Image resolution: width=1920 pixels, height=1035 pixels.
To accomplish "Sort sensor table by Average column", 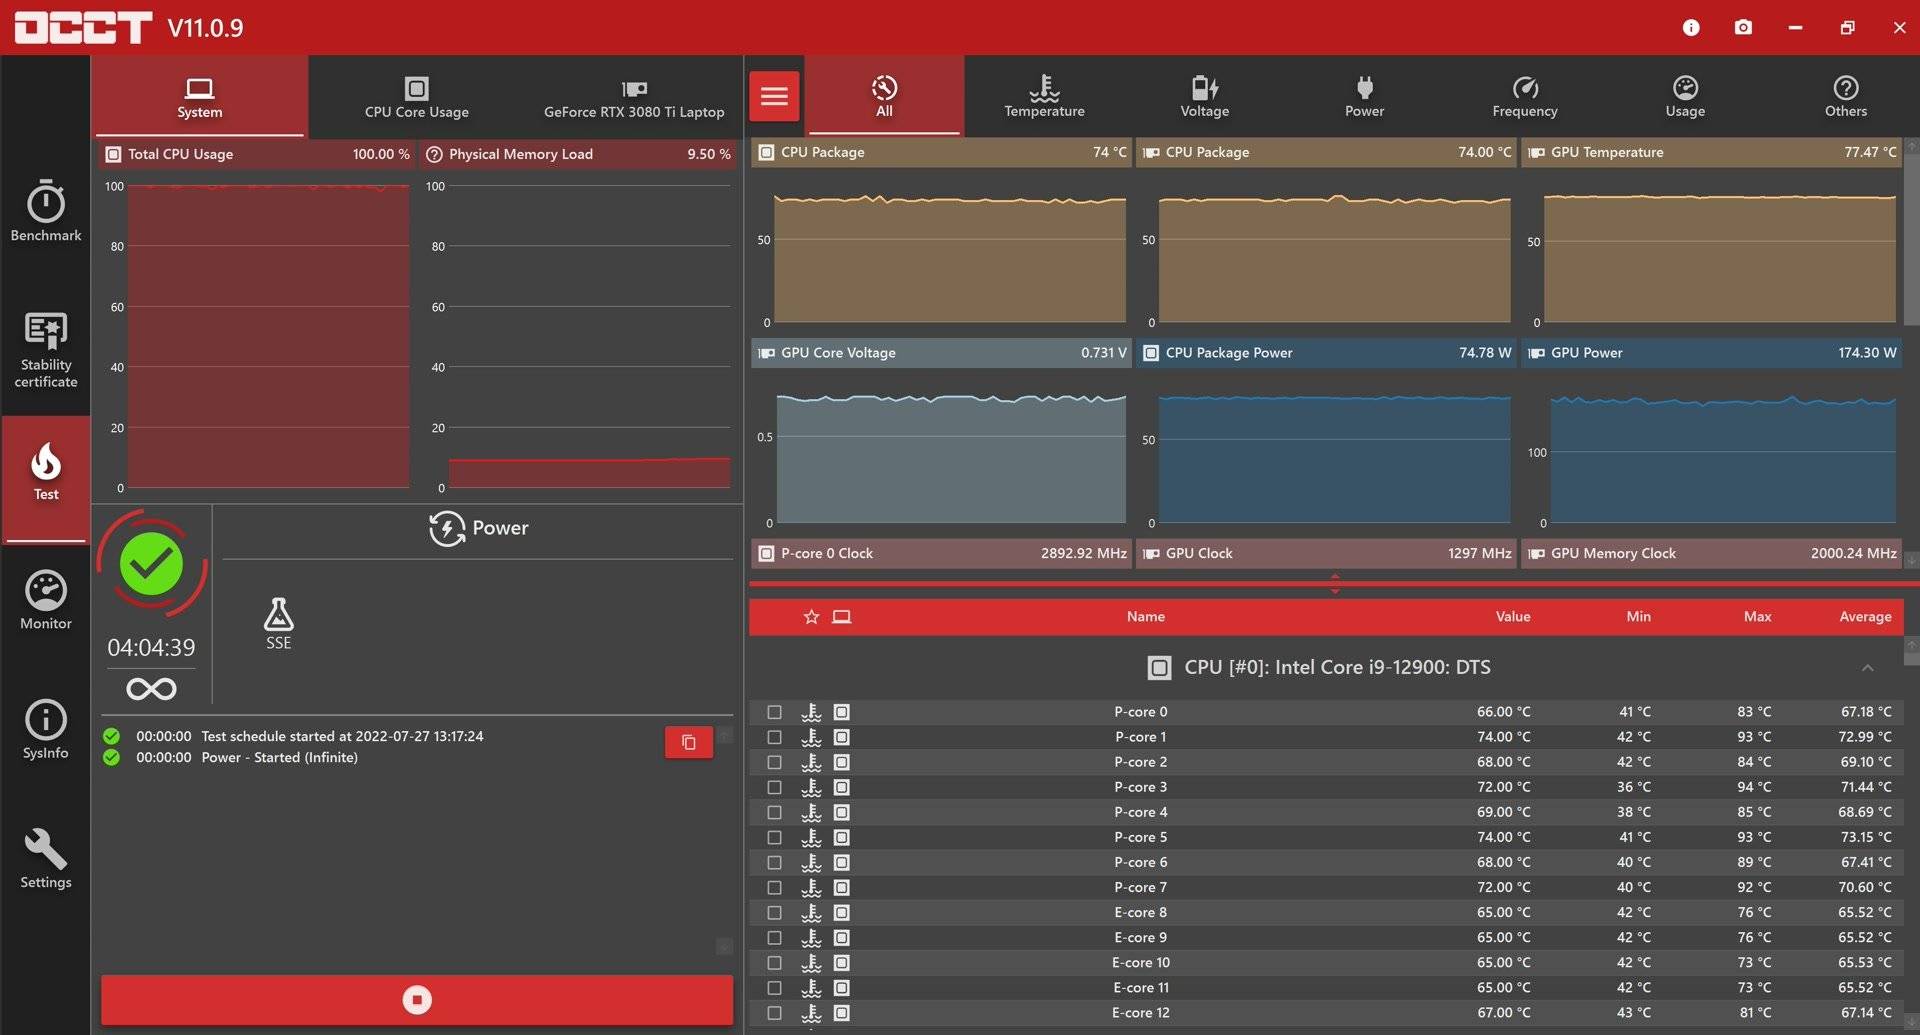I will click(1864, 617).
